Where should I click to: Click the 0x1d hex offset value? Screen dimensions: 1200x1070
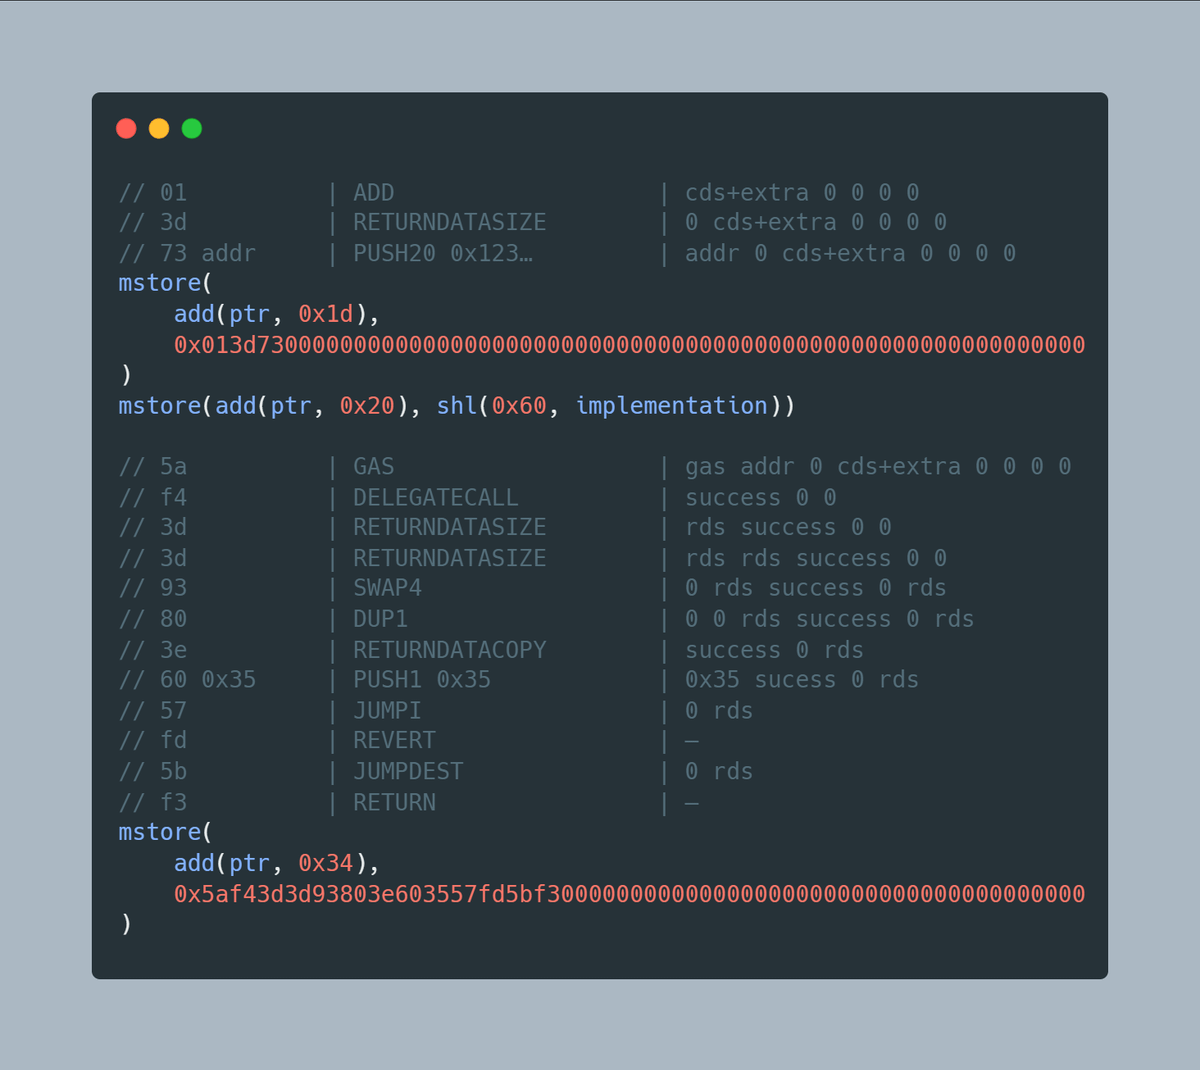coord(326,314)
